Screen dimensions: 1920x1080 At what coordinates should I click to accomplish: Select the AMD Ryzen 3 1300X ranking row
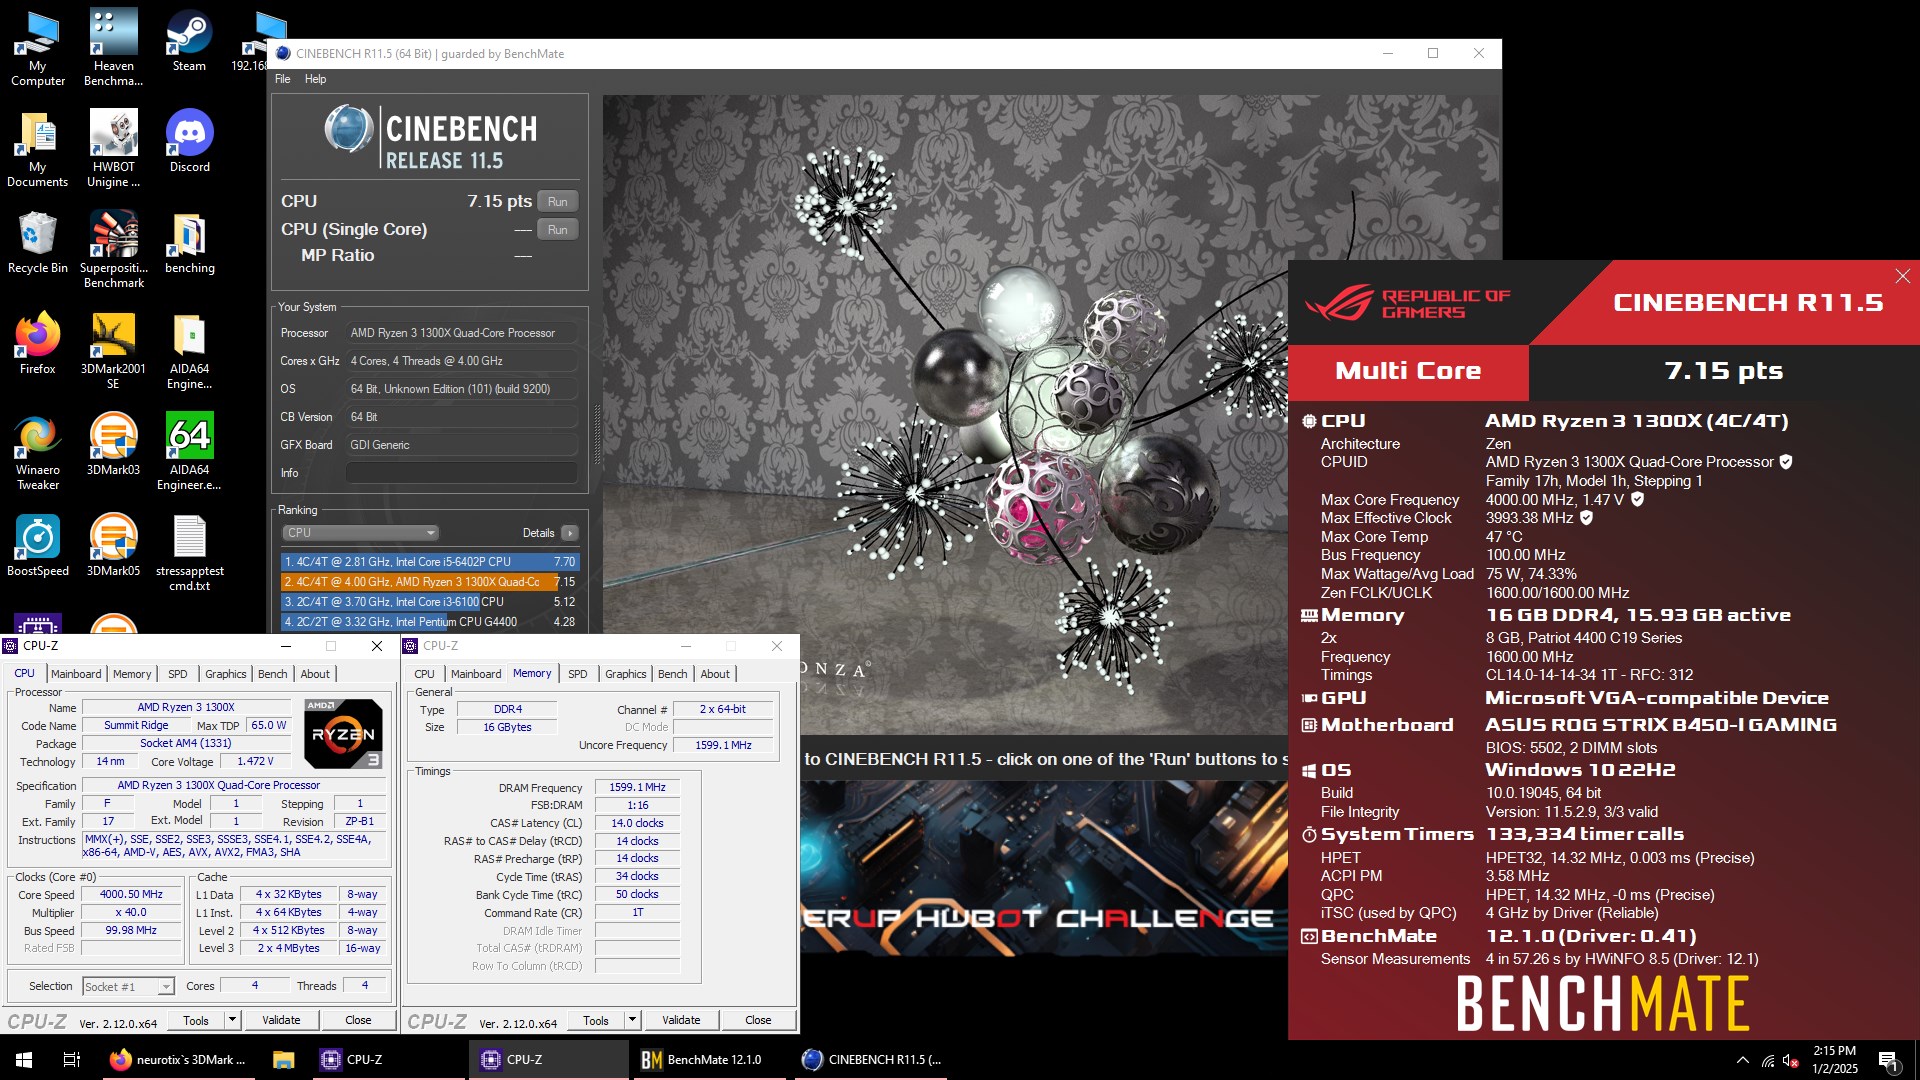coord(430,582)
